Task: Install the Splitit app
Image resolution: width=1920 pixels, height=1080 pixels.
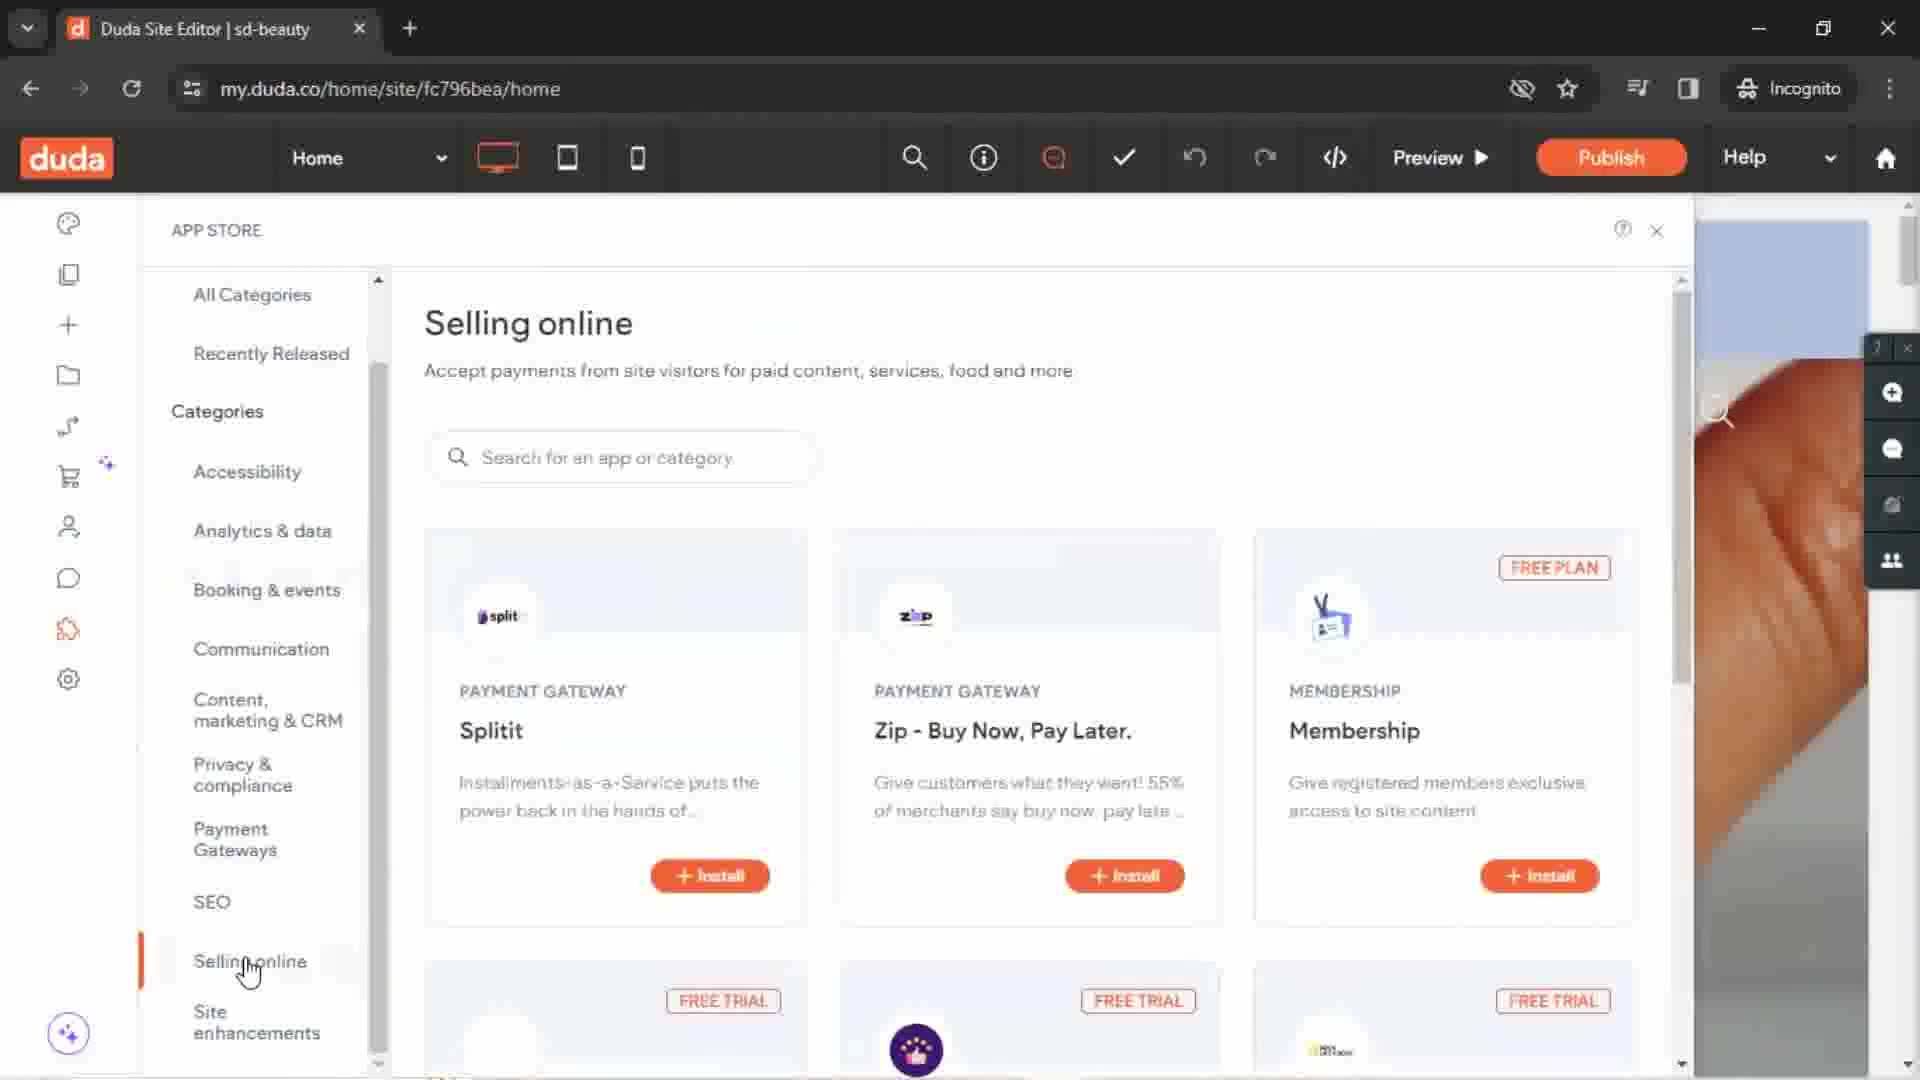Action: pos(710,876)
